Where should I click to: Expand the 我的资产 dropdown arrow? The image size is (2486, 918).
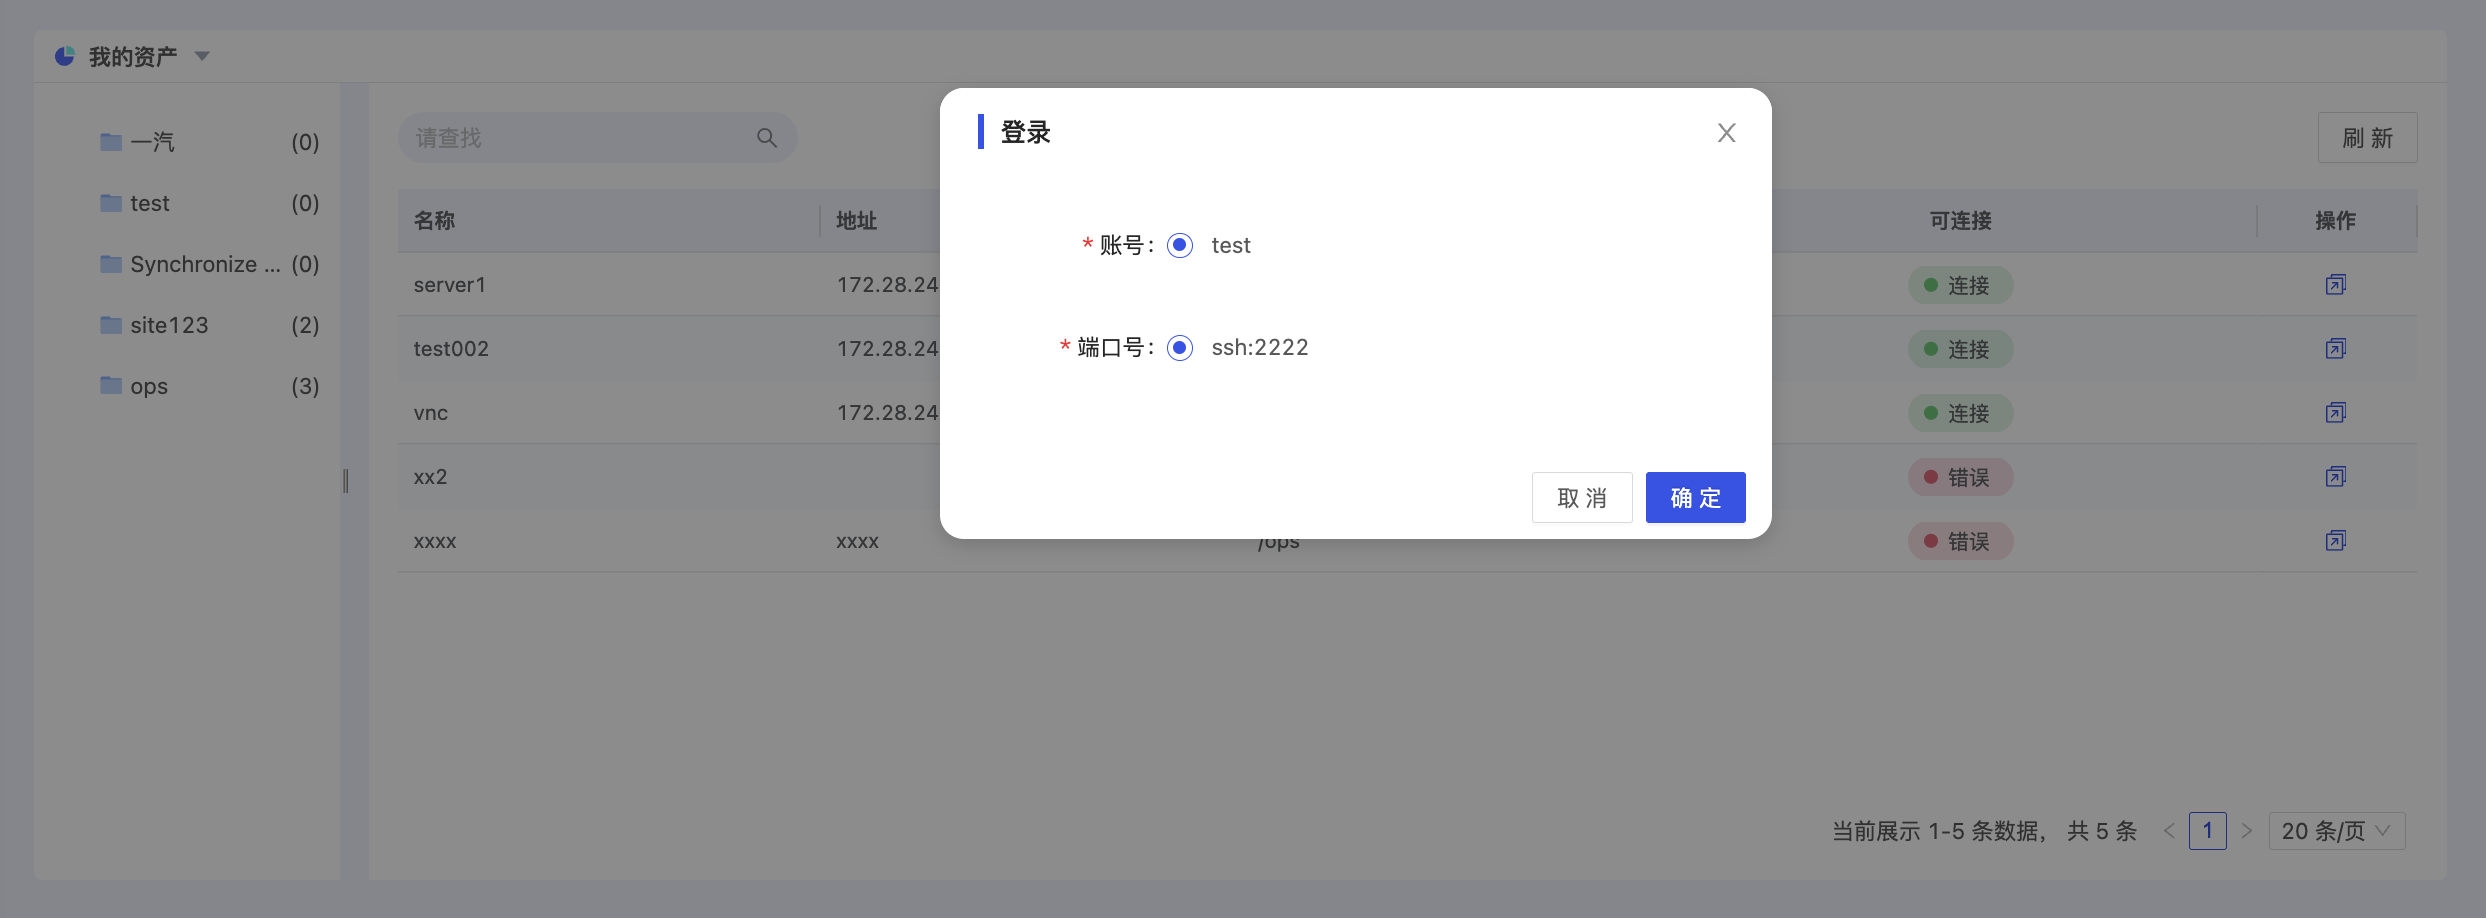tap(202, 56)
